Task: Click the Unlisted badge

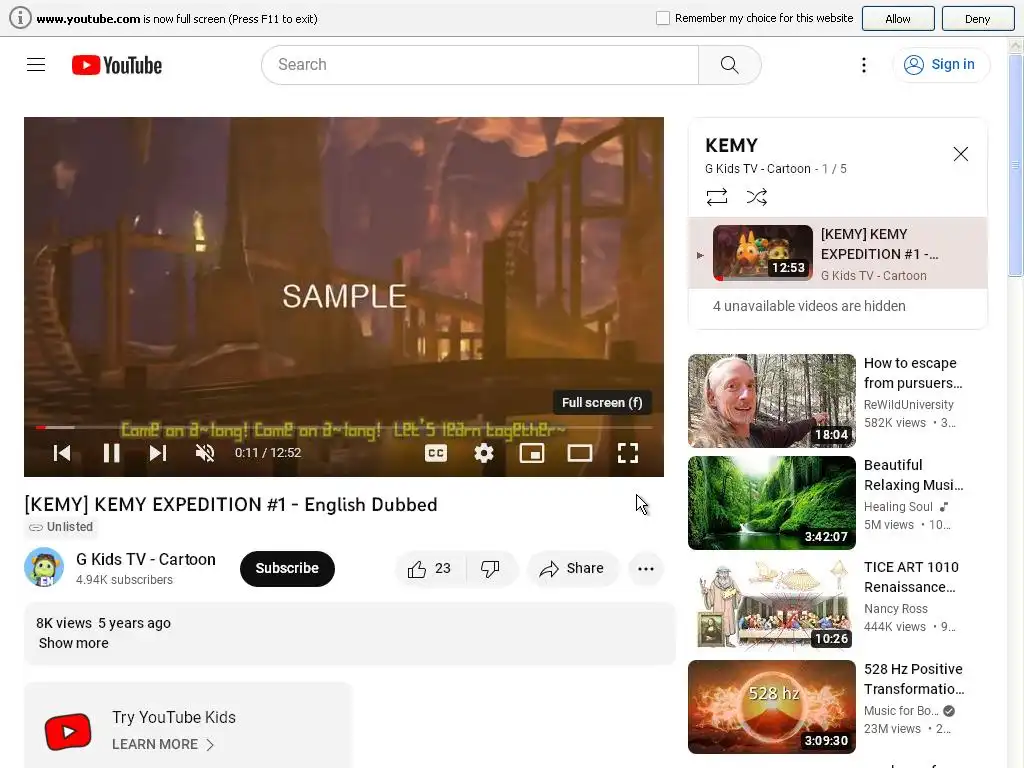Action: pyautogui.click(x=61, y=527)
